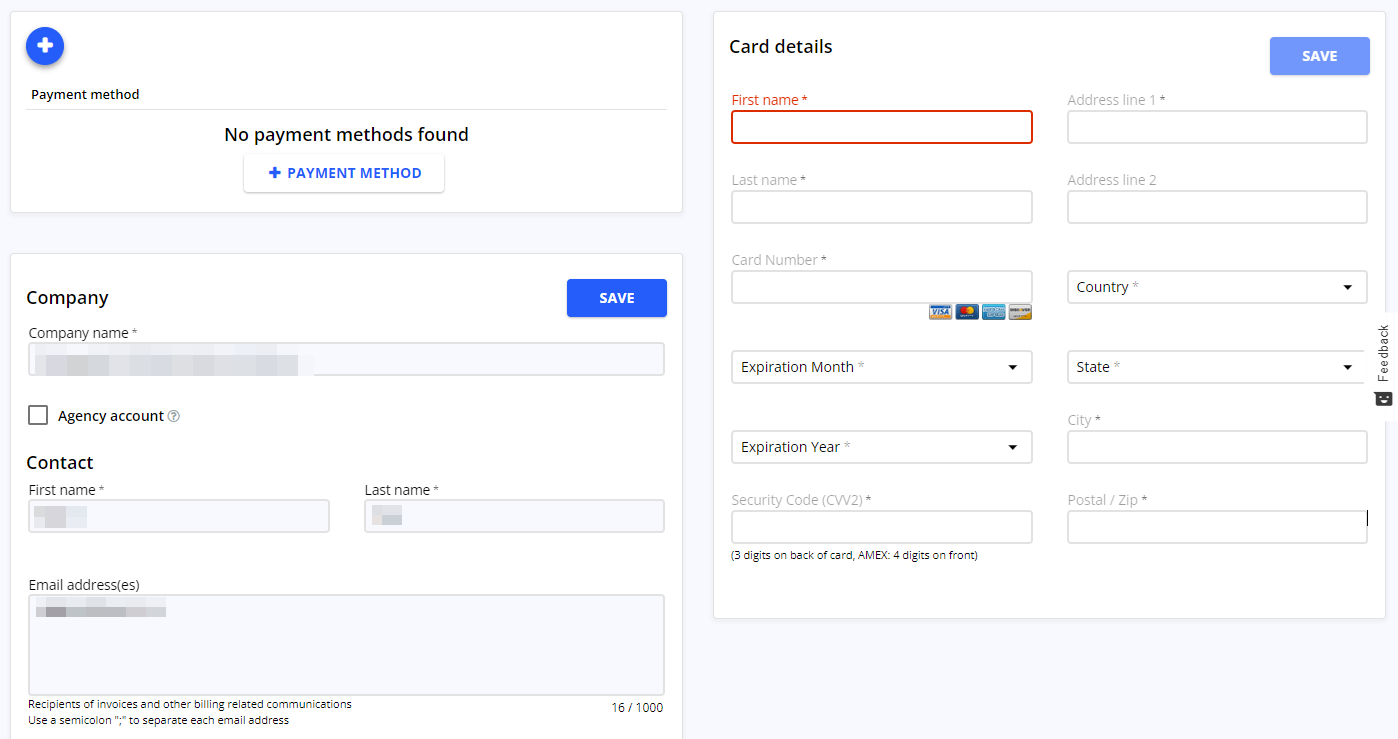Enable the Agency account checkbox

pyautogui.click(x=38, y=416)
